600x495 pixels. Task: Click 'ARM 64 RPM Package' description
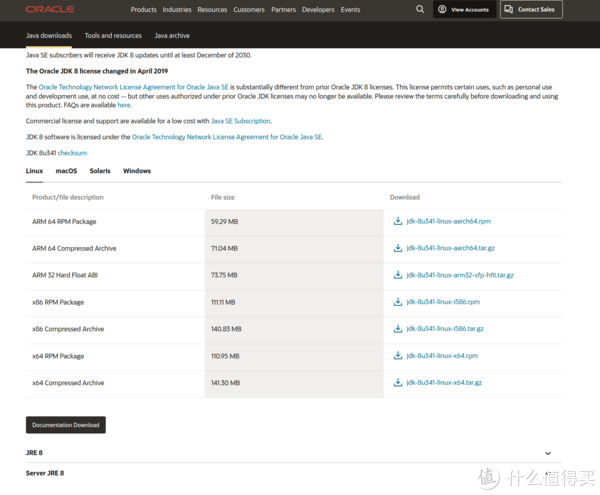64,221
